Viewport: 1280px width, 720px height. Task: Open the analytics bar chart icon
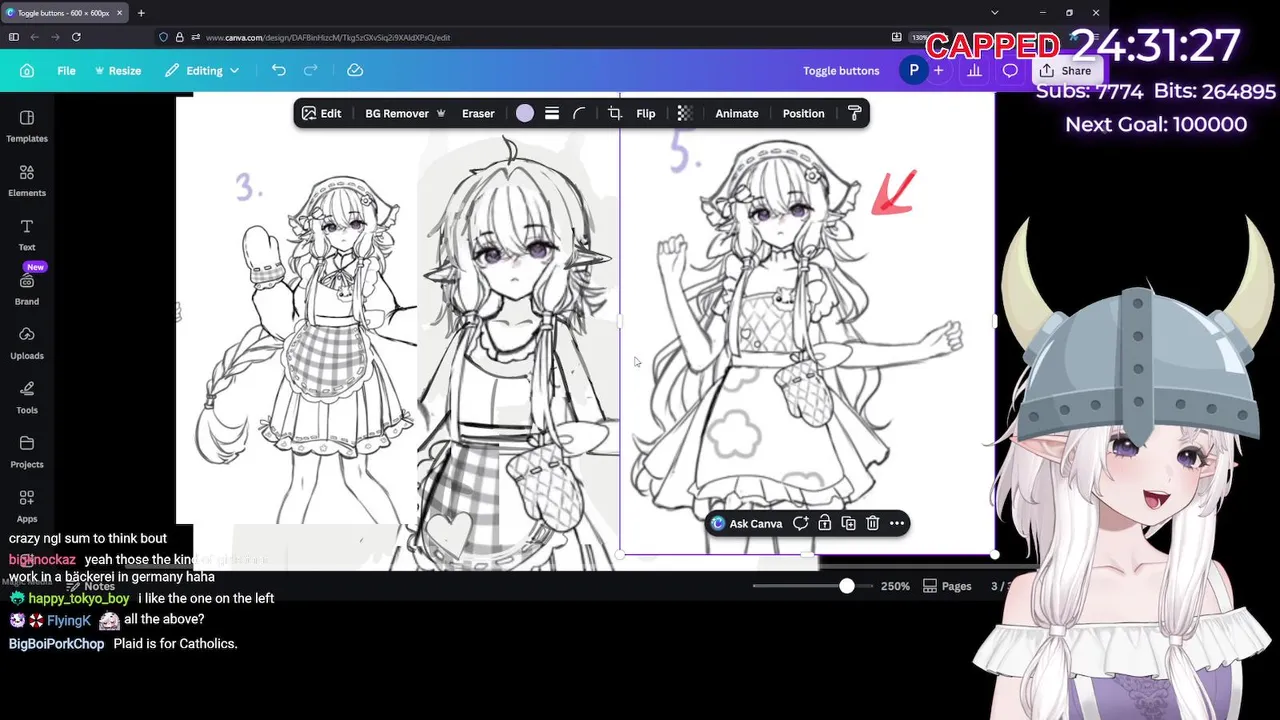pos(974,70)
